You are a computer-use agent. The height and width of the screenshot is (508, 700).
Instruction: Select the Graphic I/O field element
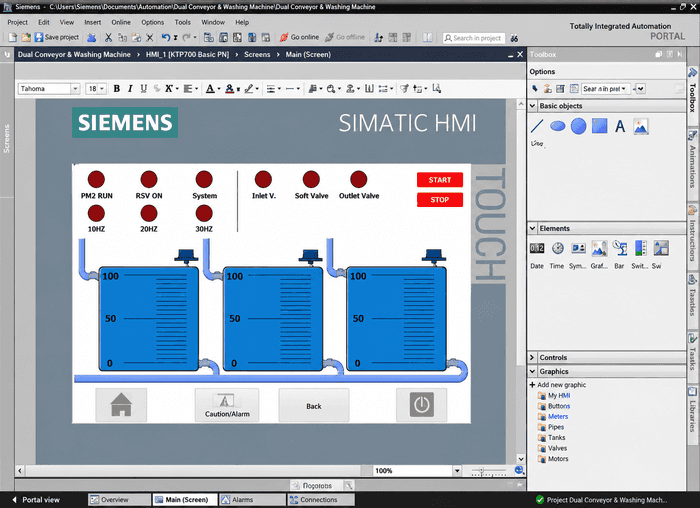599,248
